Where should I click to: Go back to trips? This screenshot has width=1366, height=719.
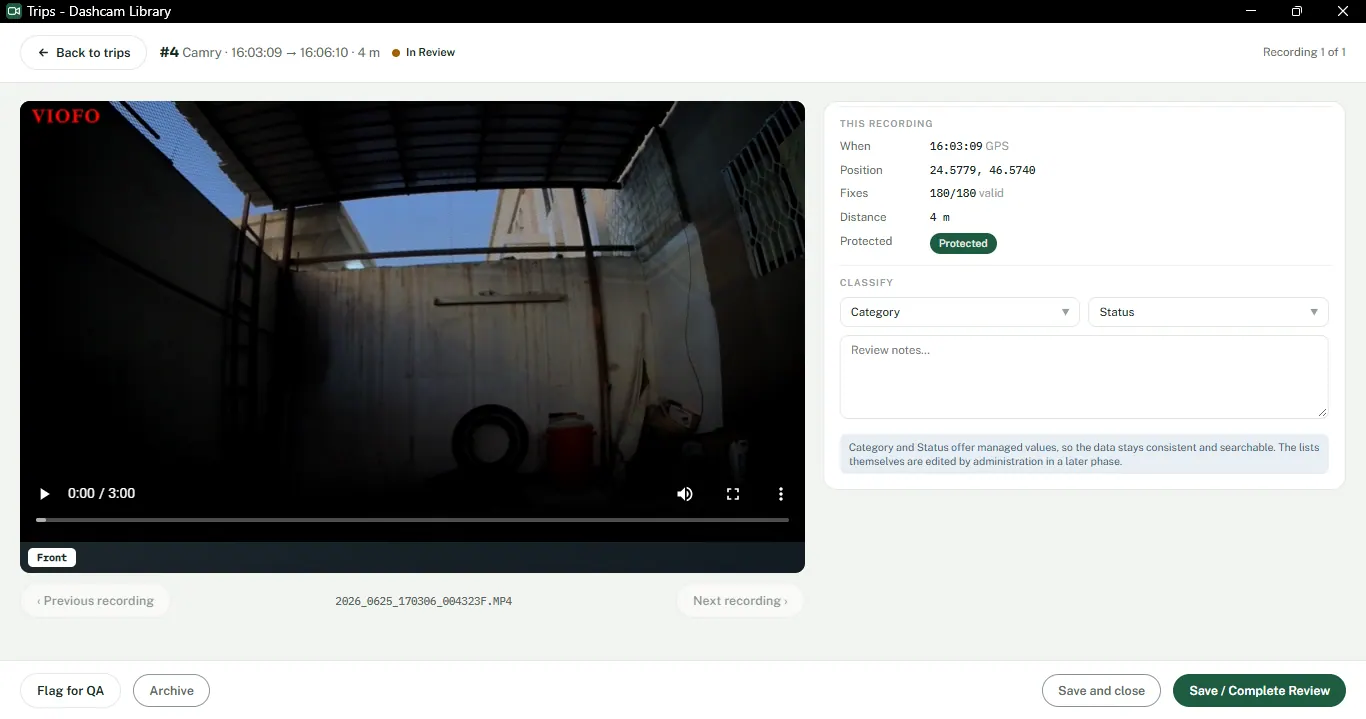pos(84,53)
